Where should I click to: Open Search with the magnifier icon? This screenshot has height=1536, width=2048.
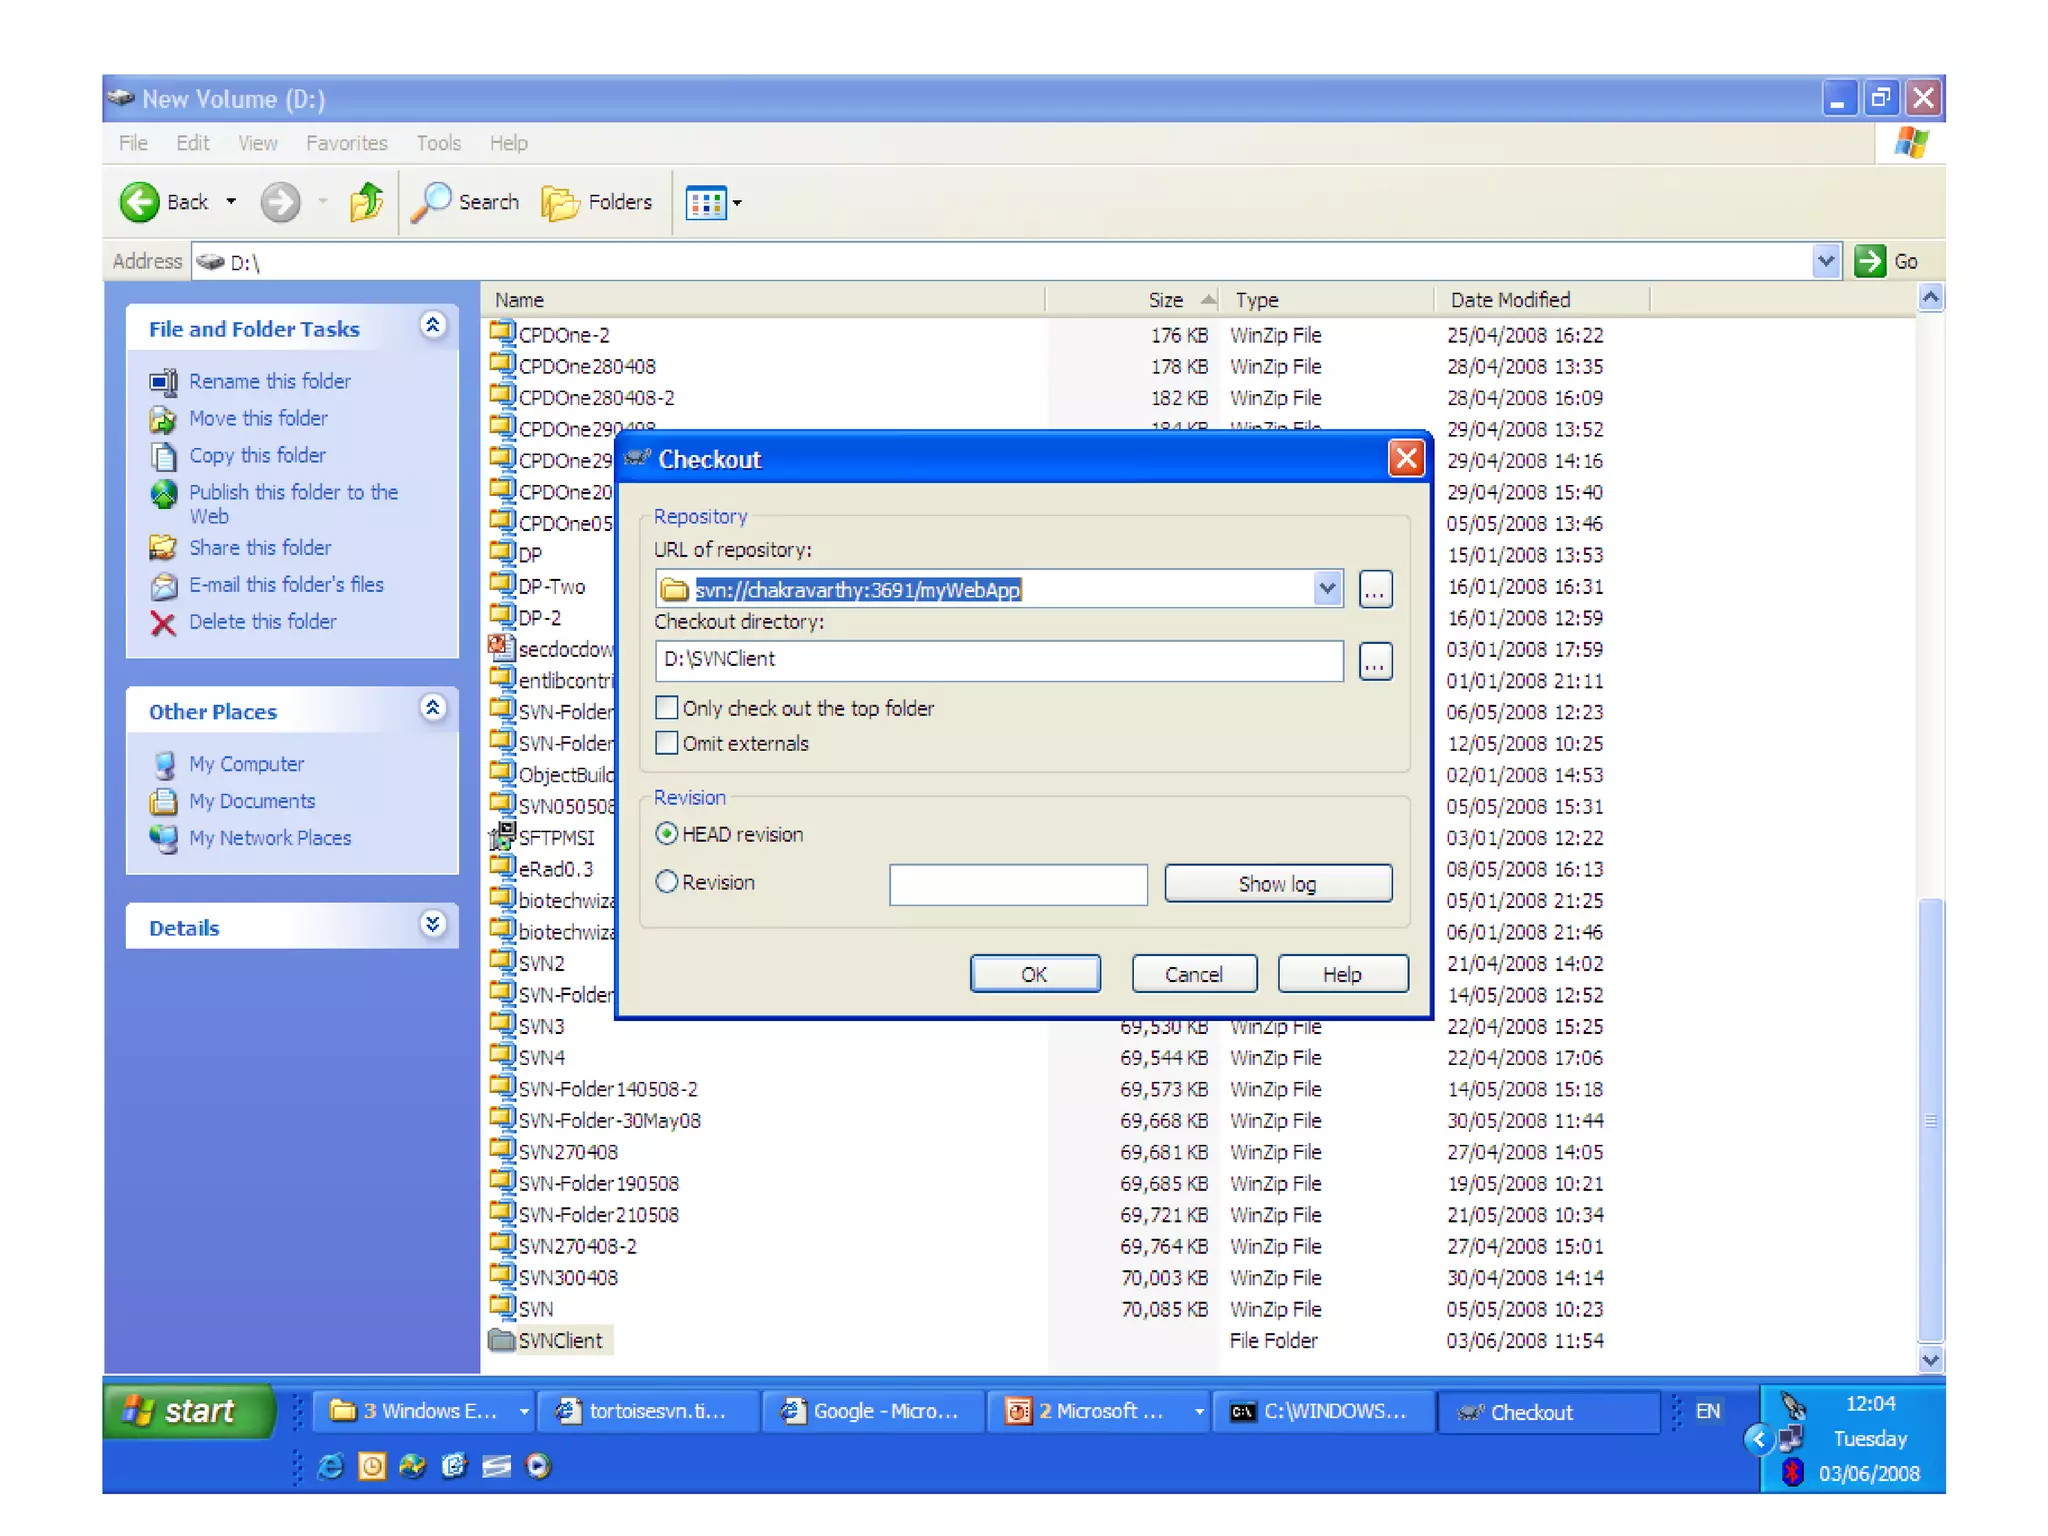tap(433, 202)
